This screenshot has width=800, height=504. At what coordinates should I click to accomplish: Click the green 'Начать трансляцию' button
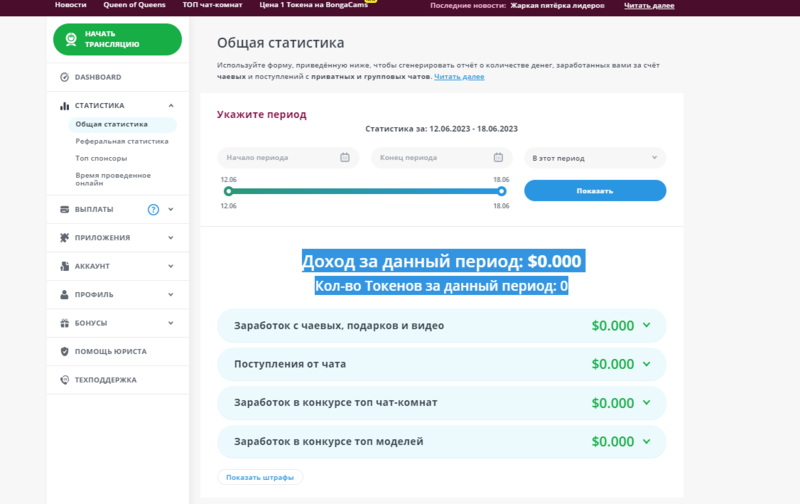117,39
